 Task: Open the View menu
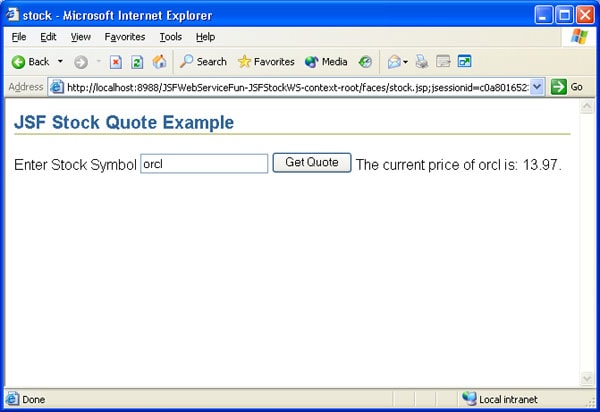pos(81,37)
